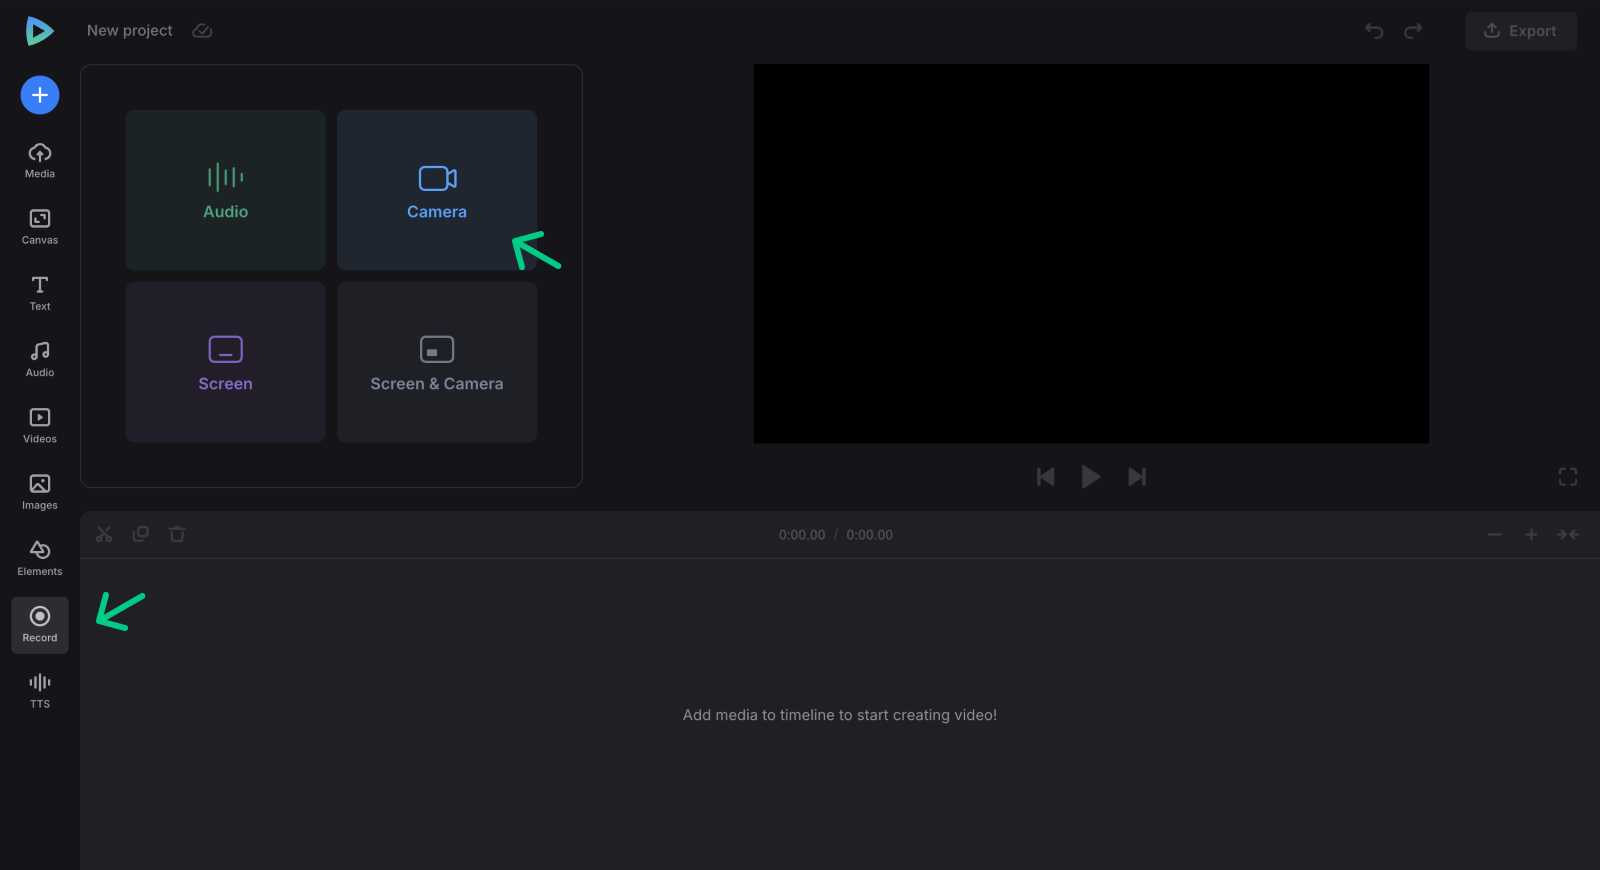Play the video preview
Image resolution: width=1600 pixels, height=870 pixels.
pyautogui.click(x=1091, y=477)
